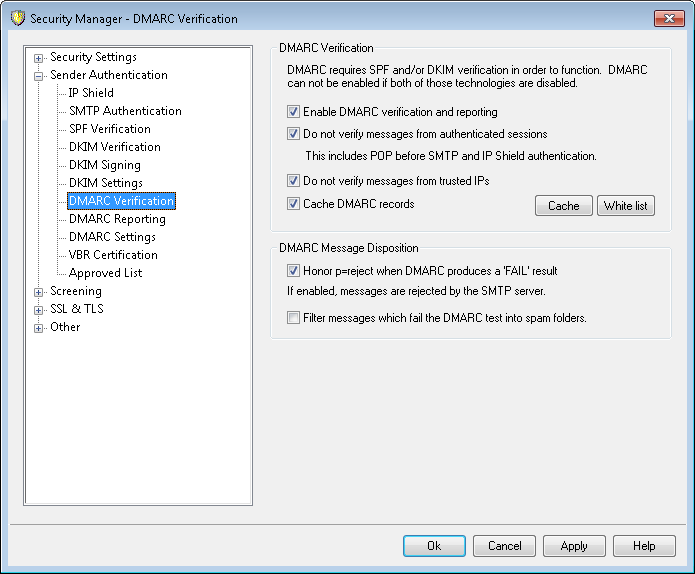Enable filtering failed DMARC messages into spam folders
The height and width of the screenshot is (574, 695).
[294, 318]
